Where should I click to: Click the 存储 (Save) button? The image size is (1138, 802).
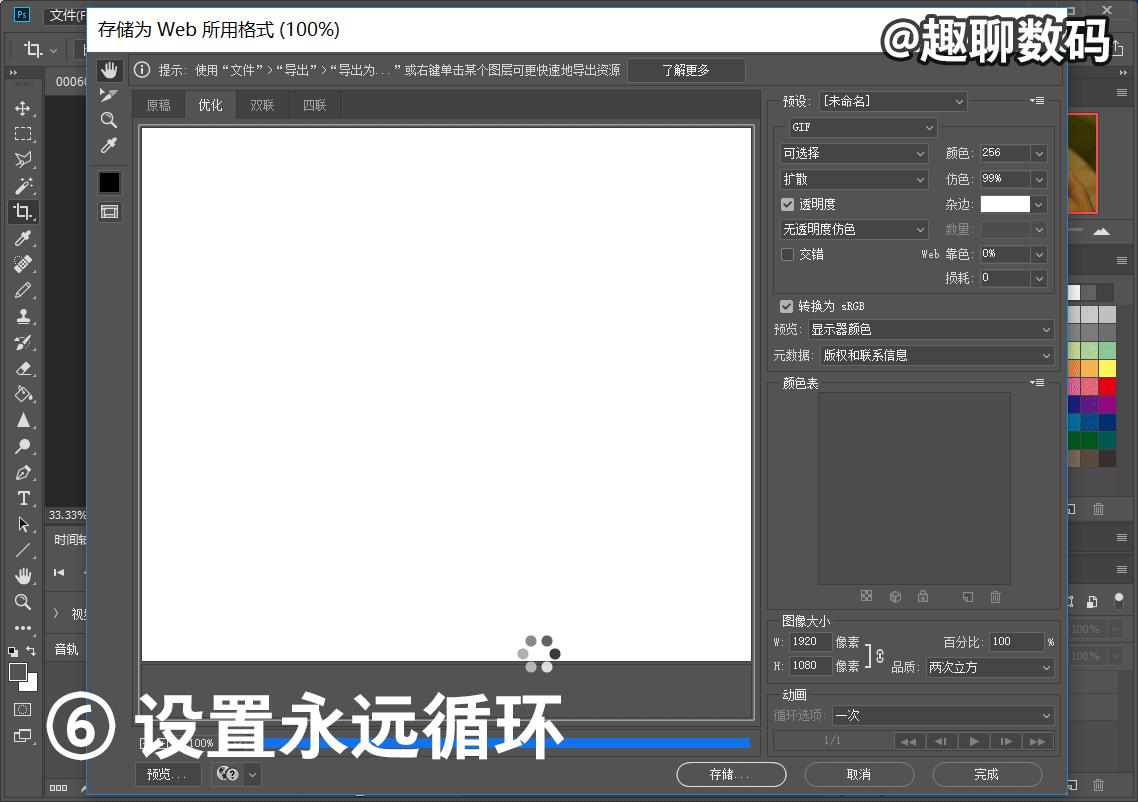tap(731, 773)
